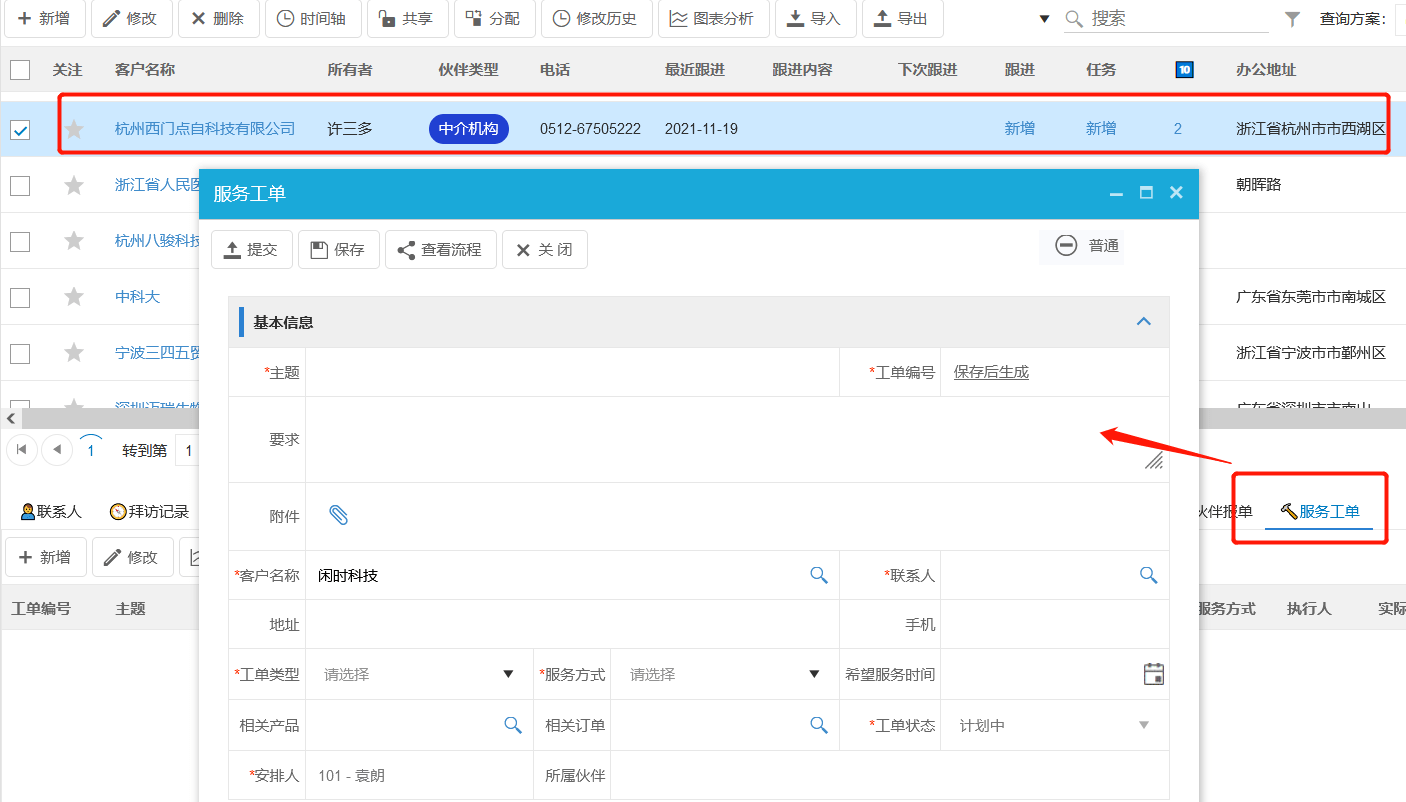Click the 保存 save button

click(x=338, y=249)
